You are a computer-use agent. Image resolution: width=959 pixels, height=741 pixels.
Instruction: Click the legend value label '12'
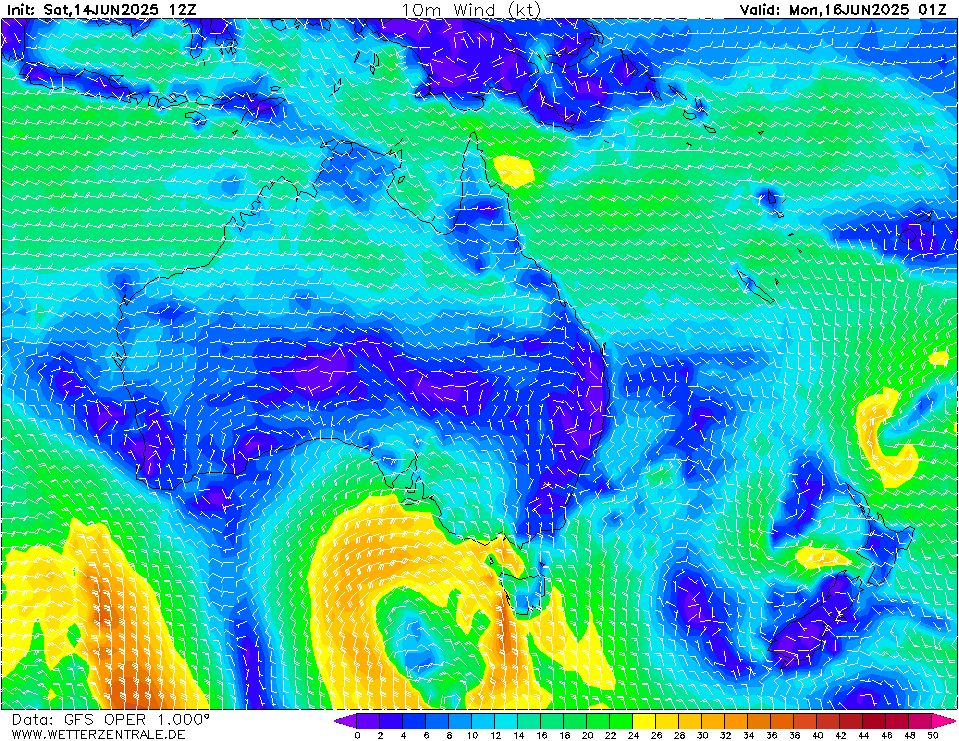click(x=495, y=735)
